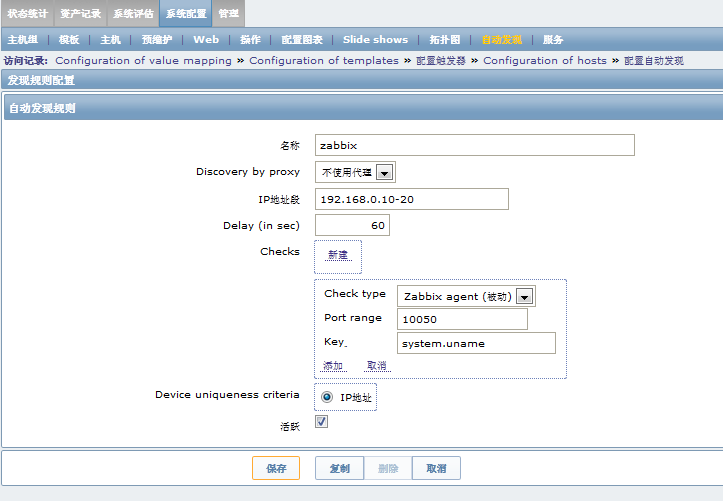Go to 主机组 submenu
The image size is (723, 501).
tap(23, 40)
